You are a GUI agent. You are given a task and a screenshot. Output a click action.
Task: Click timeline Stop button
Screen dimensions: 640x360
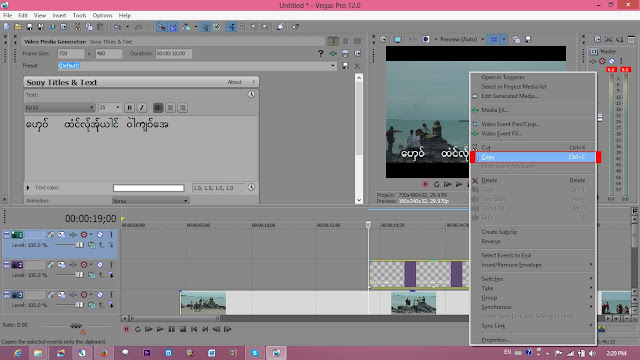pyautogui.click(x=183, y=329)
